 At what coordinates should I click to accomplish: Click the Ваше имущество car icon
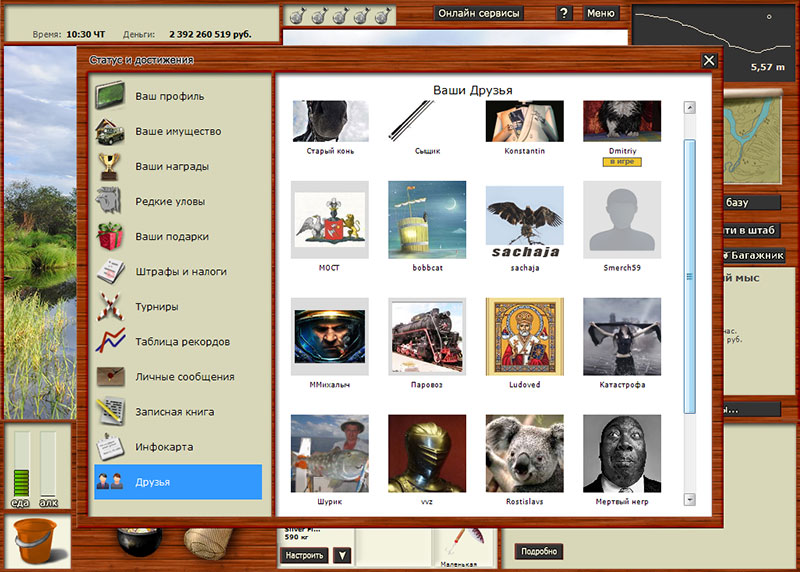click(110, 131)
